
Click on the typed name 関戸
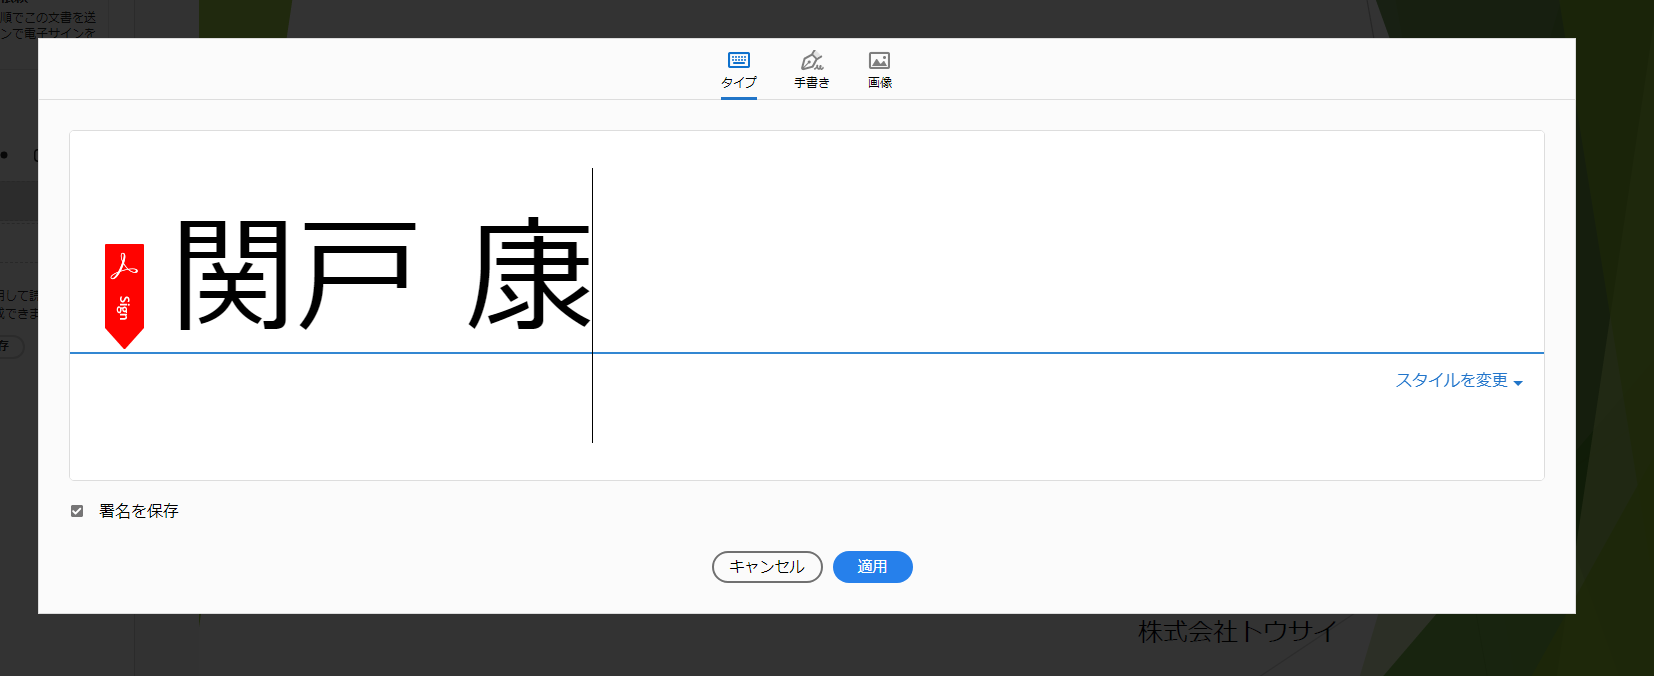pyautogui.click(x=295, y=275)
